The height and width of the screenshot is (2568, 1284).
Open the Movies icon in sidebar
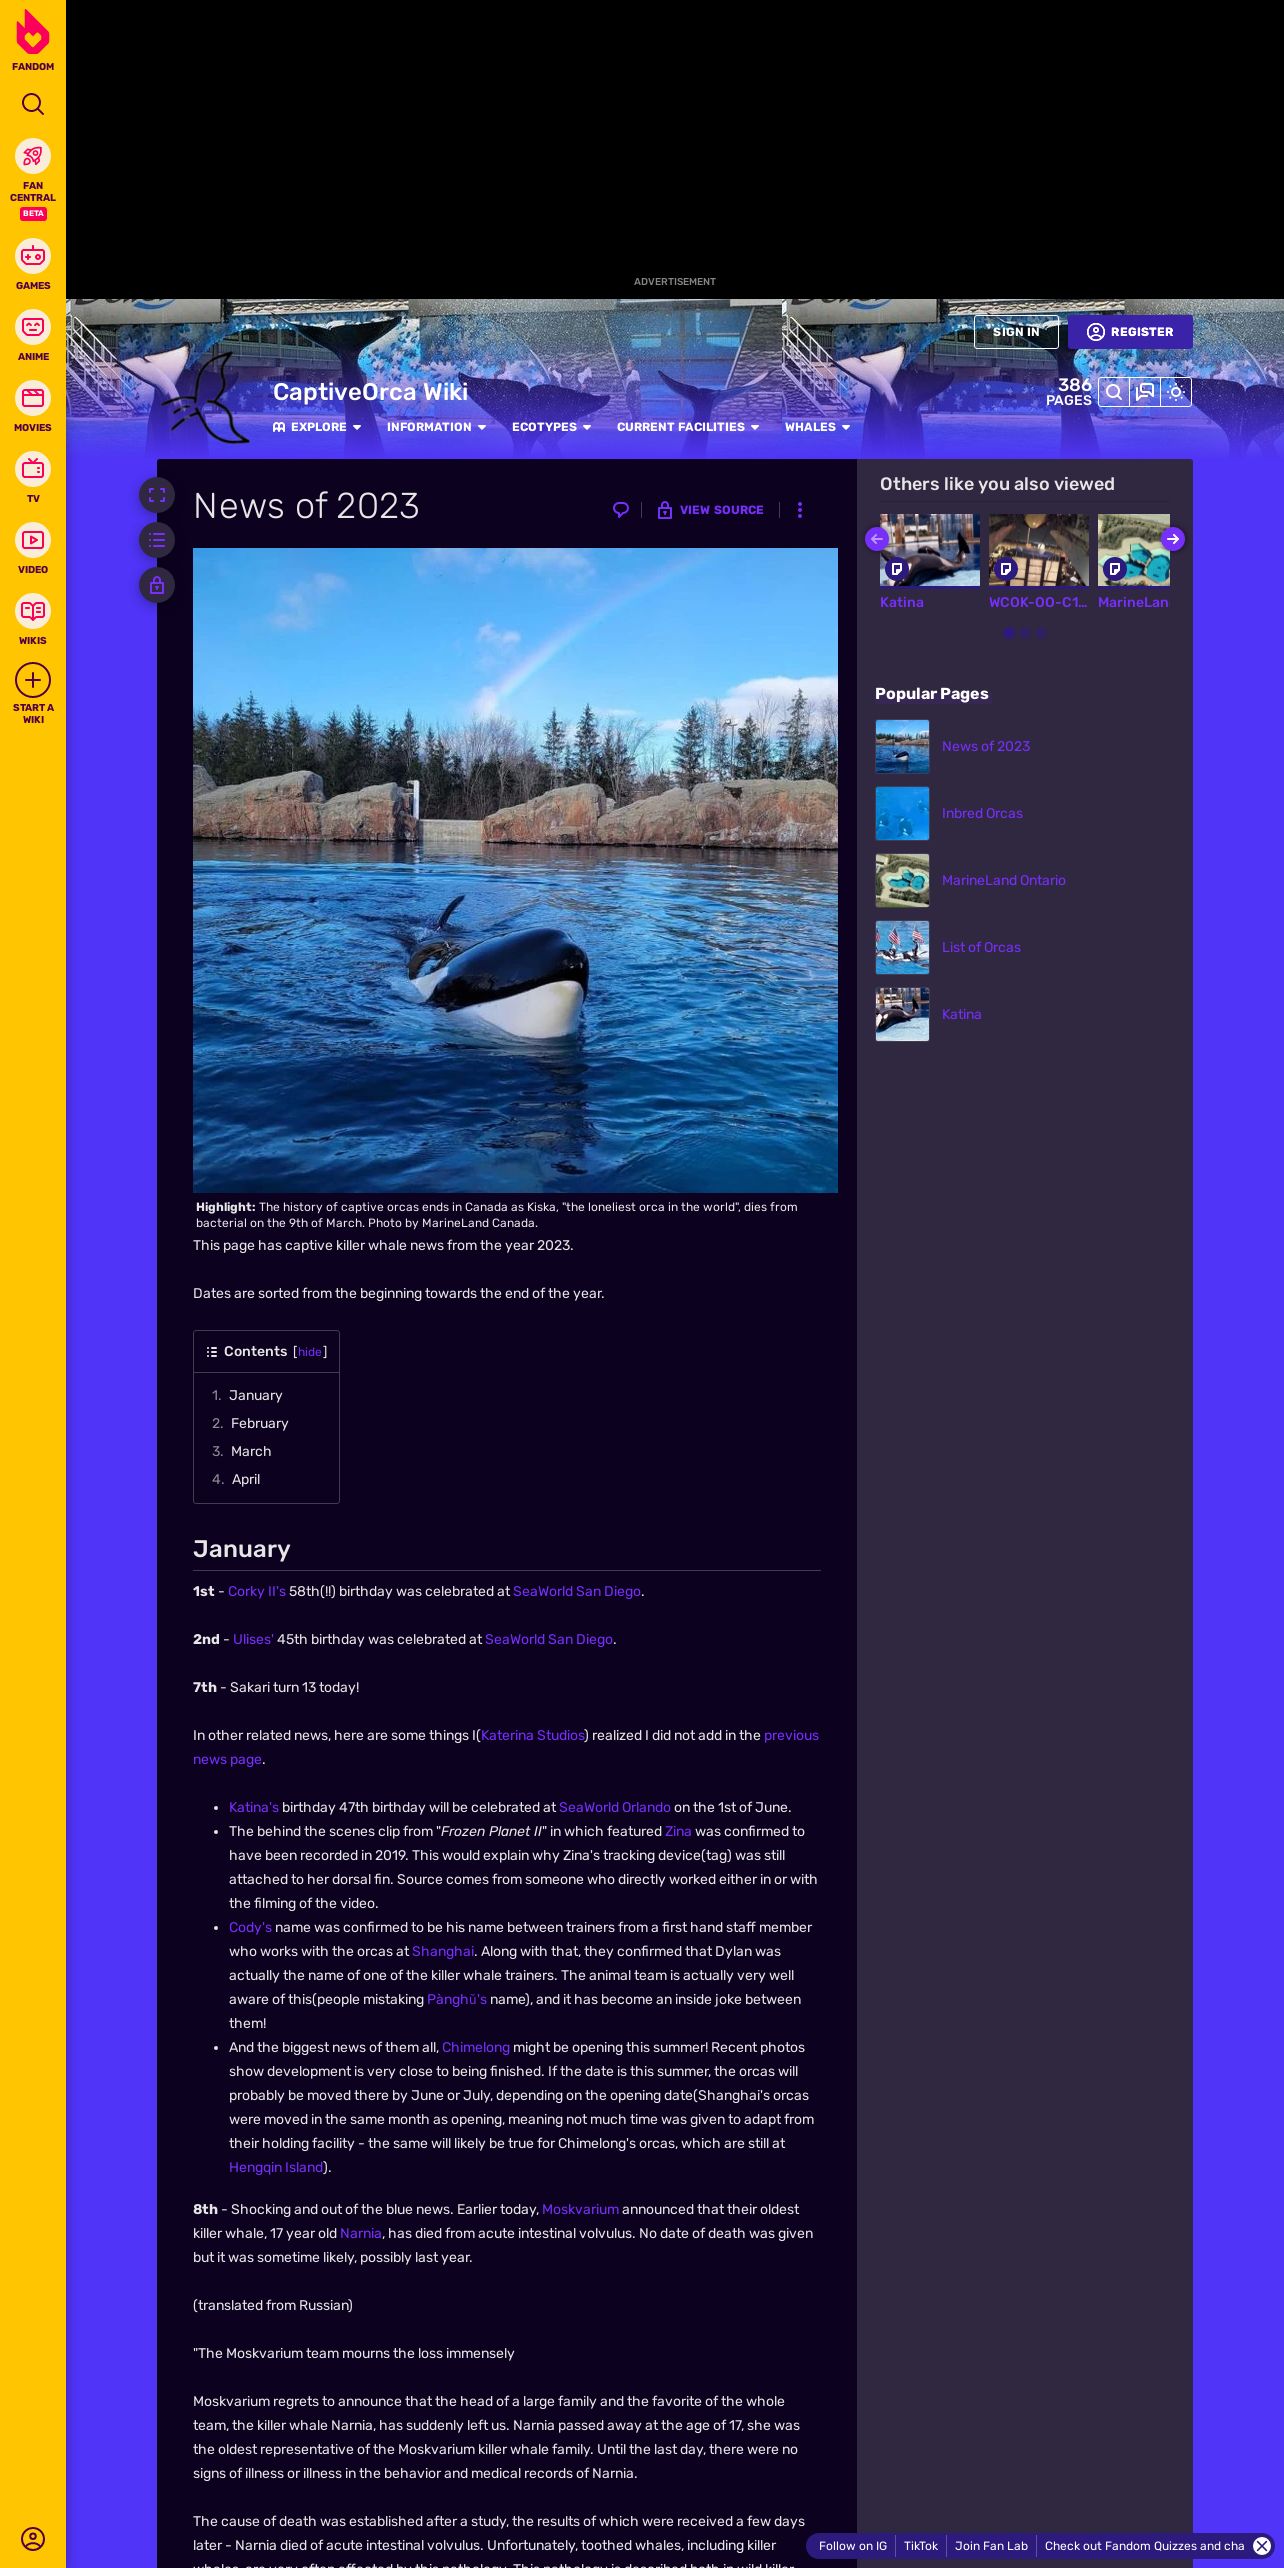(x=33, y=398)
